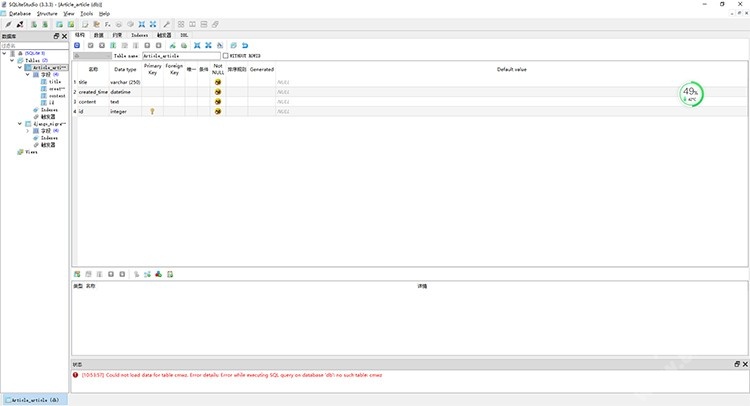Click Add check constraint icon in lower toolbar
The width and height of the screenshot is (750, 406).
tap(170, 274)
